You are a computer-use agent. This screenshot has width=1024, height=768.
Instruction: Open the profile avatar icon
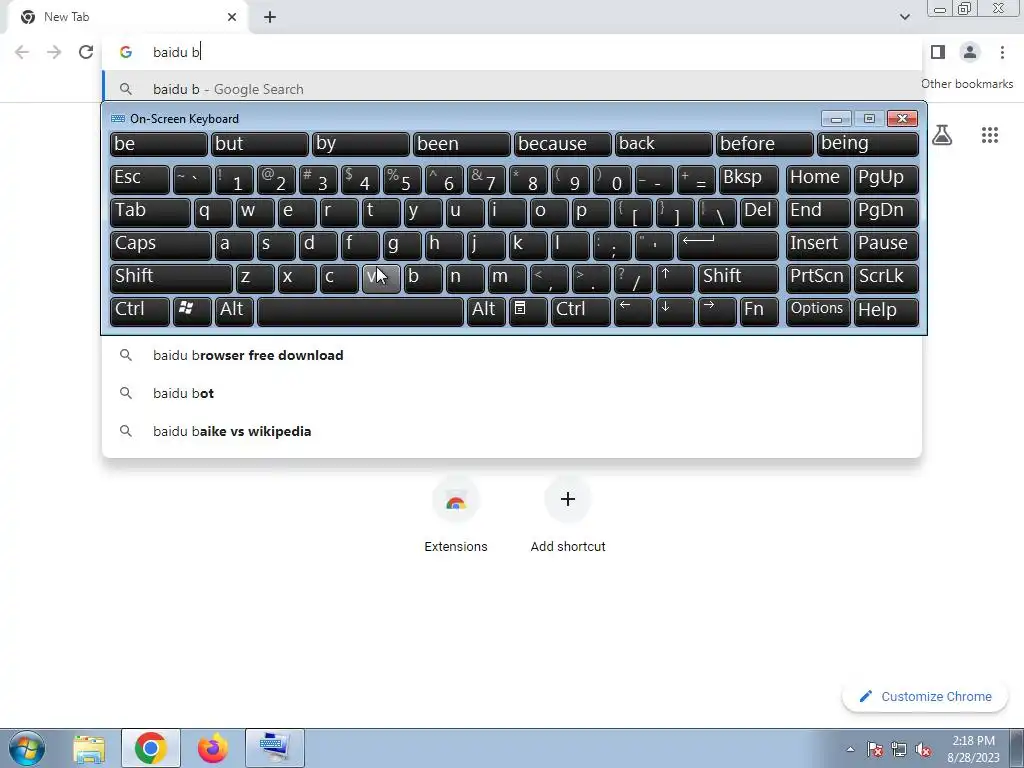point(970,52)
